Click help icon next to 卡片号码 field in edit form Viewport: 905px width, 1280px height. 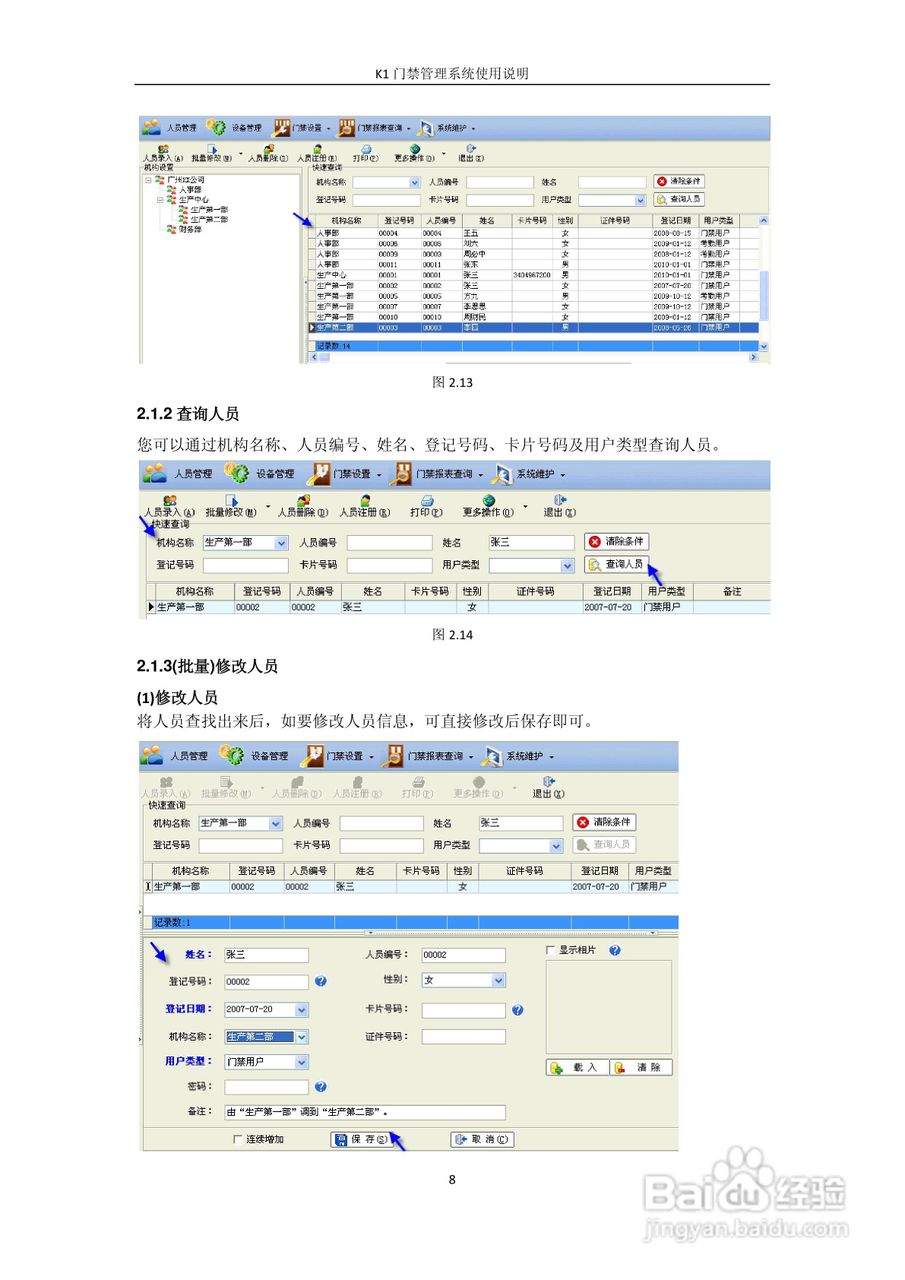[518, 1010]
